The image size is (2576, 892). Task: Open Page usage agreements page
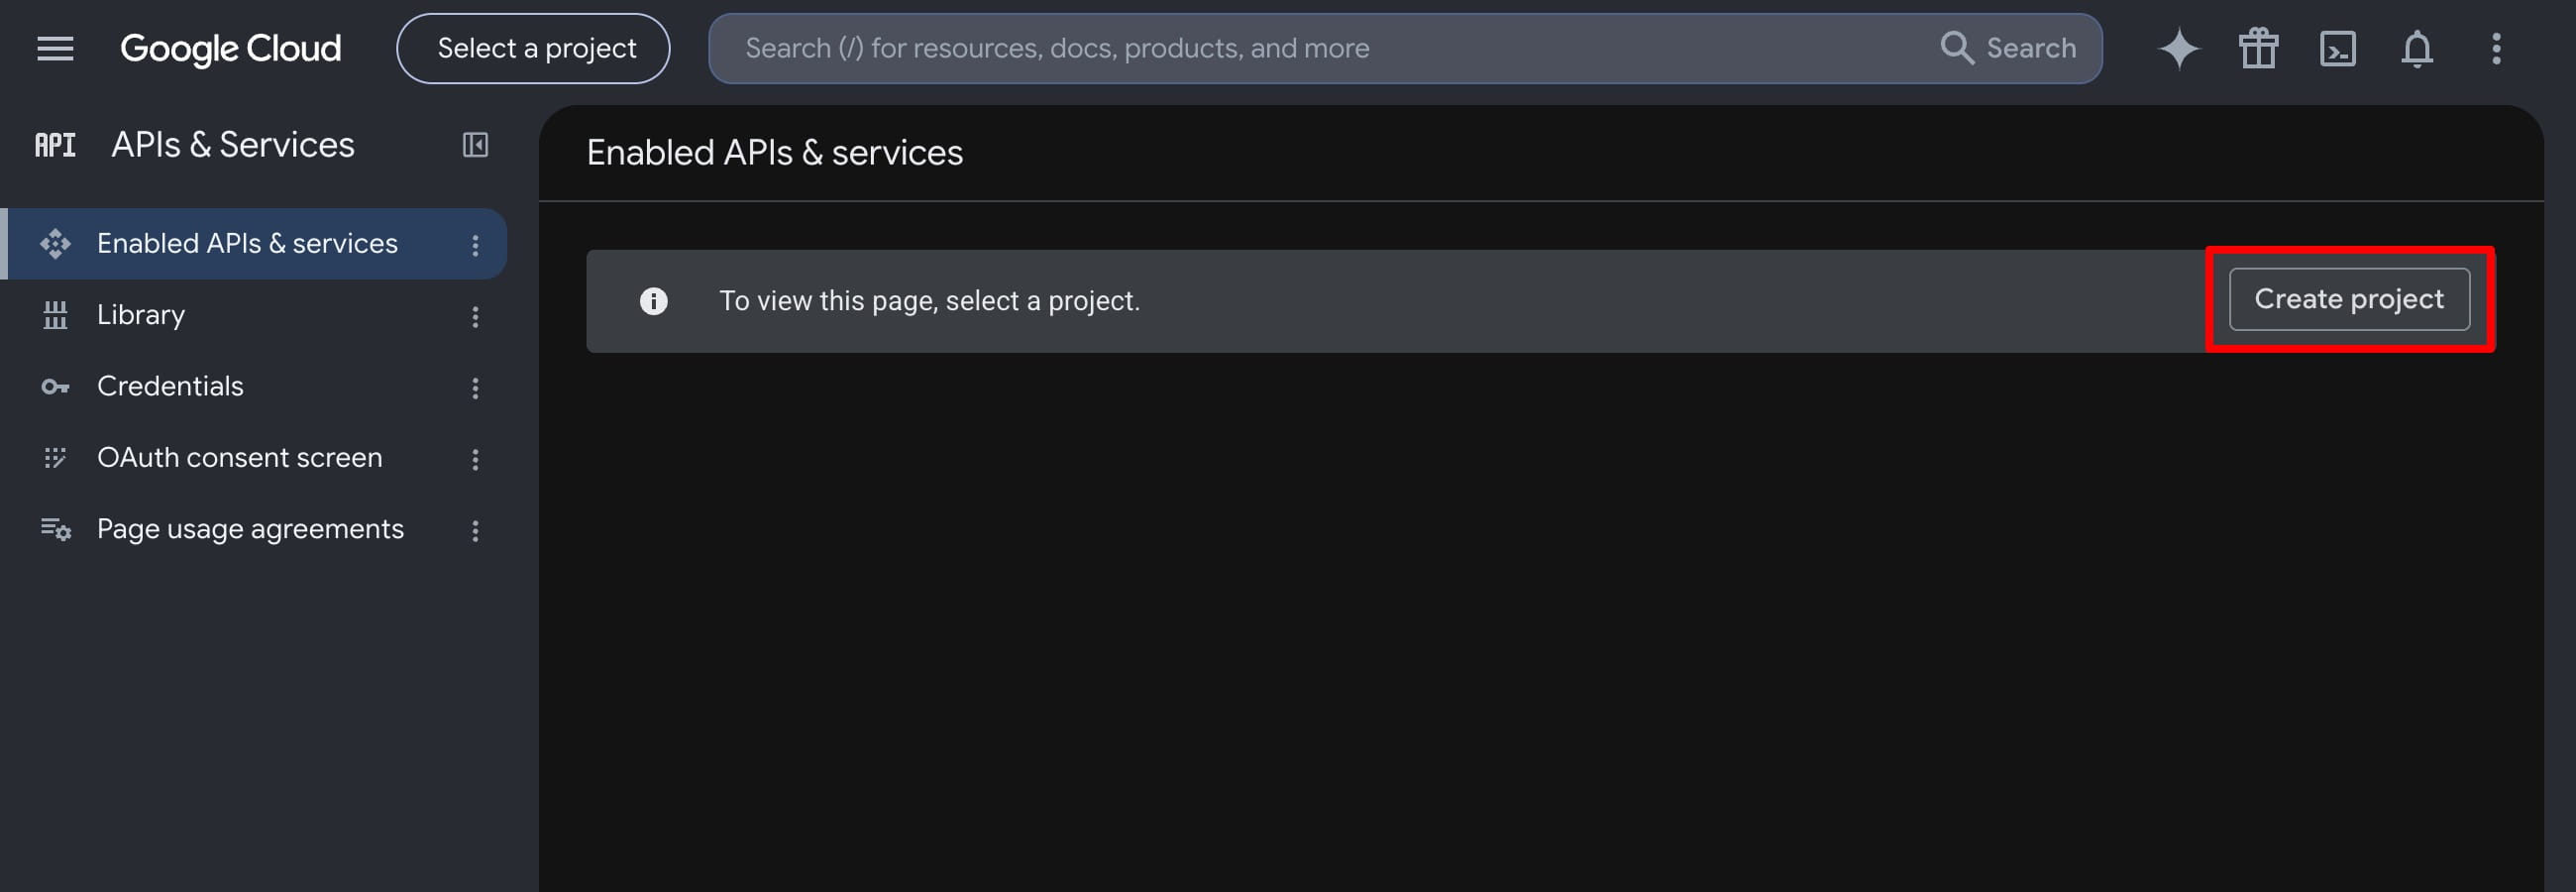(x=256, y=529)
